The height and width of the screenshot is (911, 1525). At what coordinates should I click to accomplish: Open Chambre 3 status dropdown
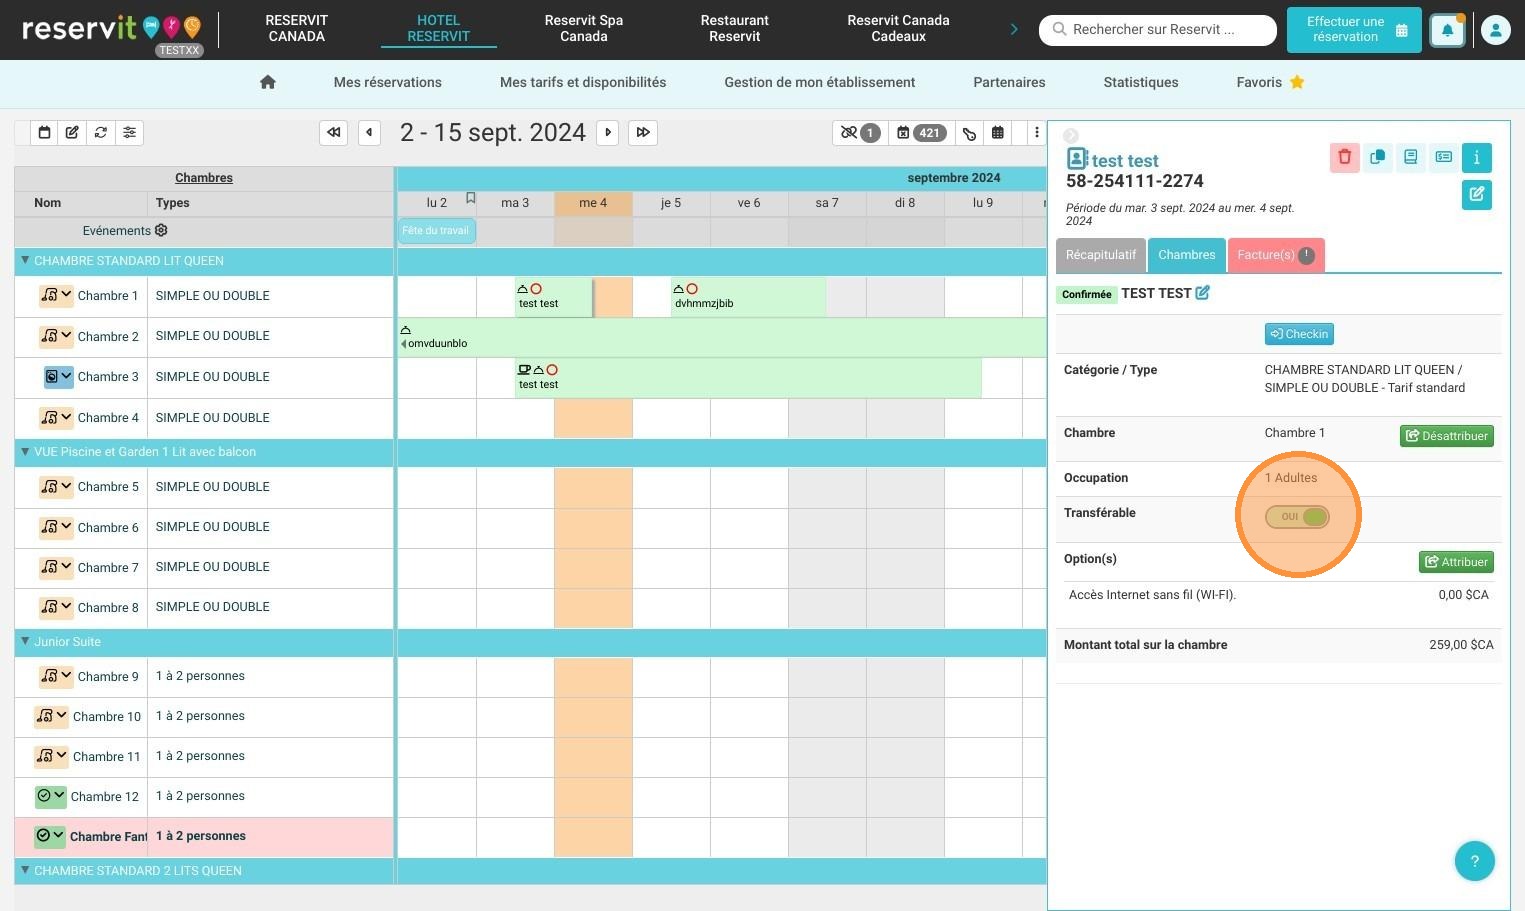pos(59,376)
